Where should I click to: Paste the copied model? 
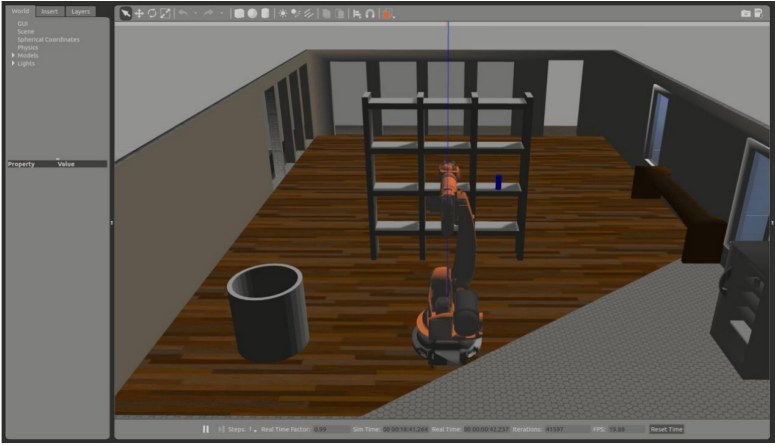[340, 13]
